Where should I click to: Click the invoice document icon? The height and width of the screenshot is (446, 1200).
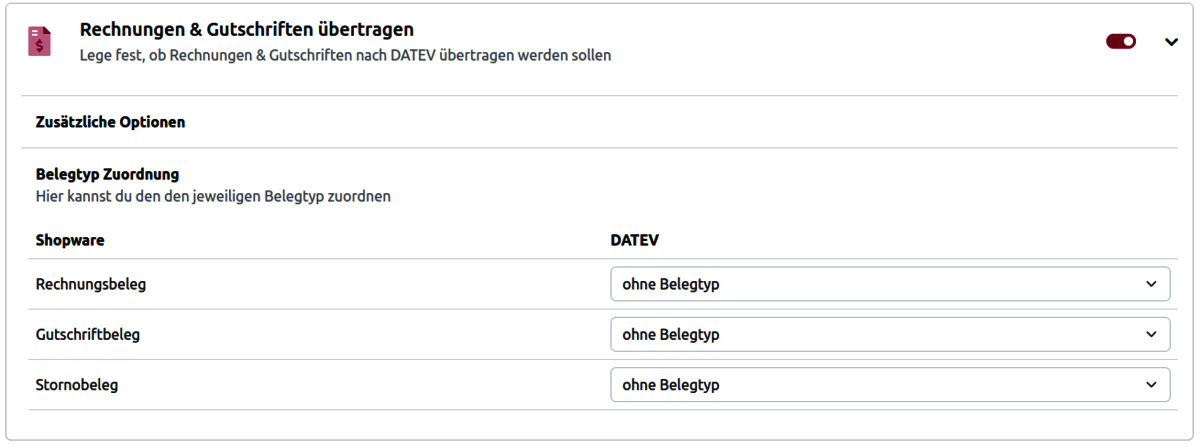pyautogui.click(x=39, y=42)
